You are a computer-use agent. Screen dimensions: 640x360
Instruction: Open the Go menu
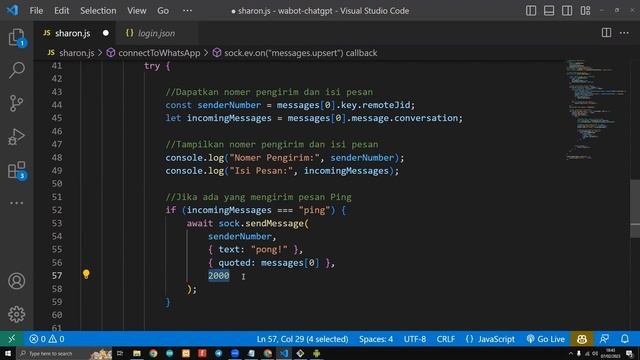coord(163,11)
